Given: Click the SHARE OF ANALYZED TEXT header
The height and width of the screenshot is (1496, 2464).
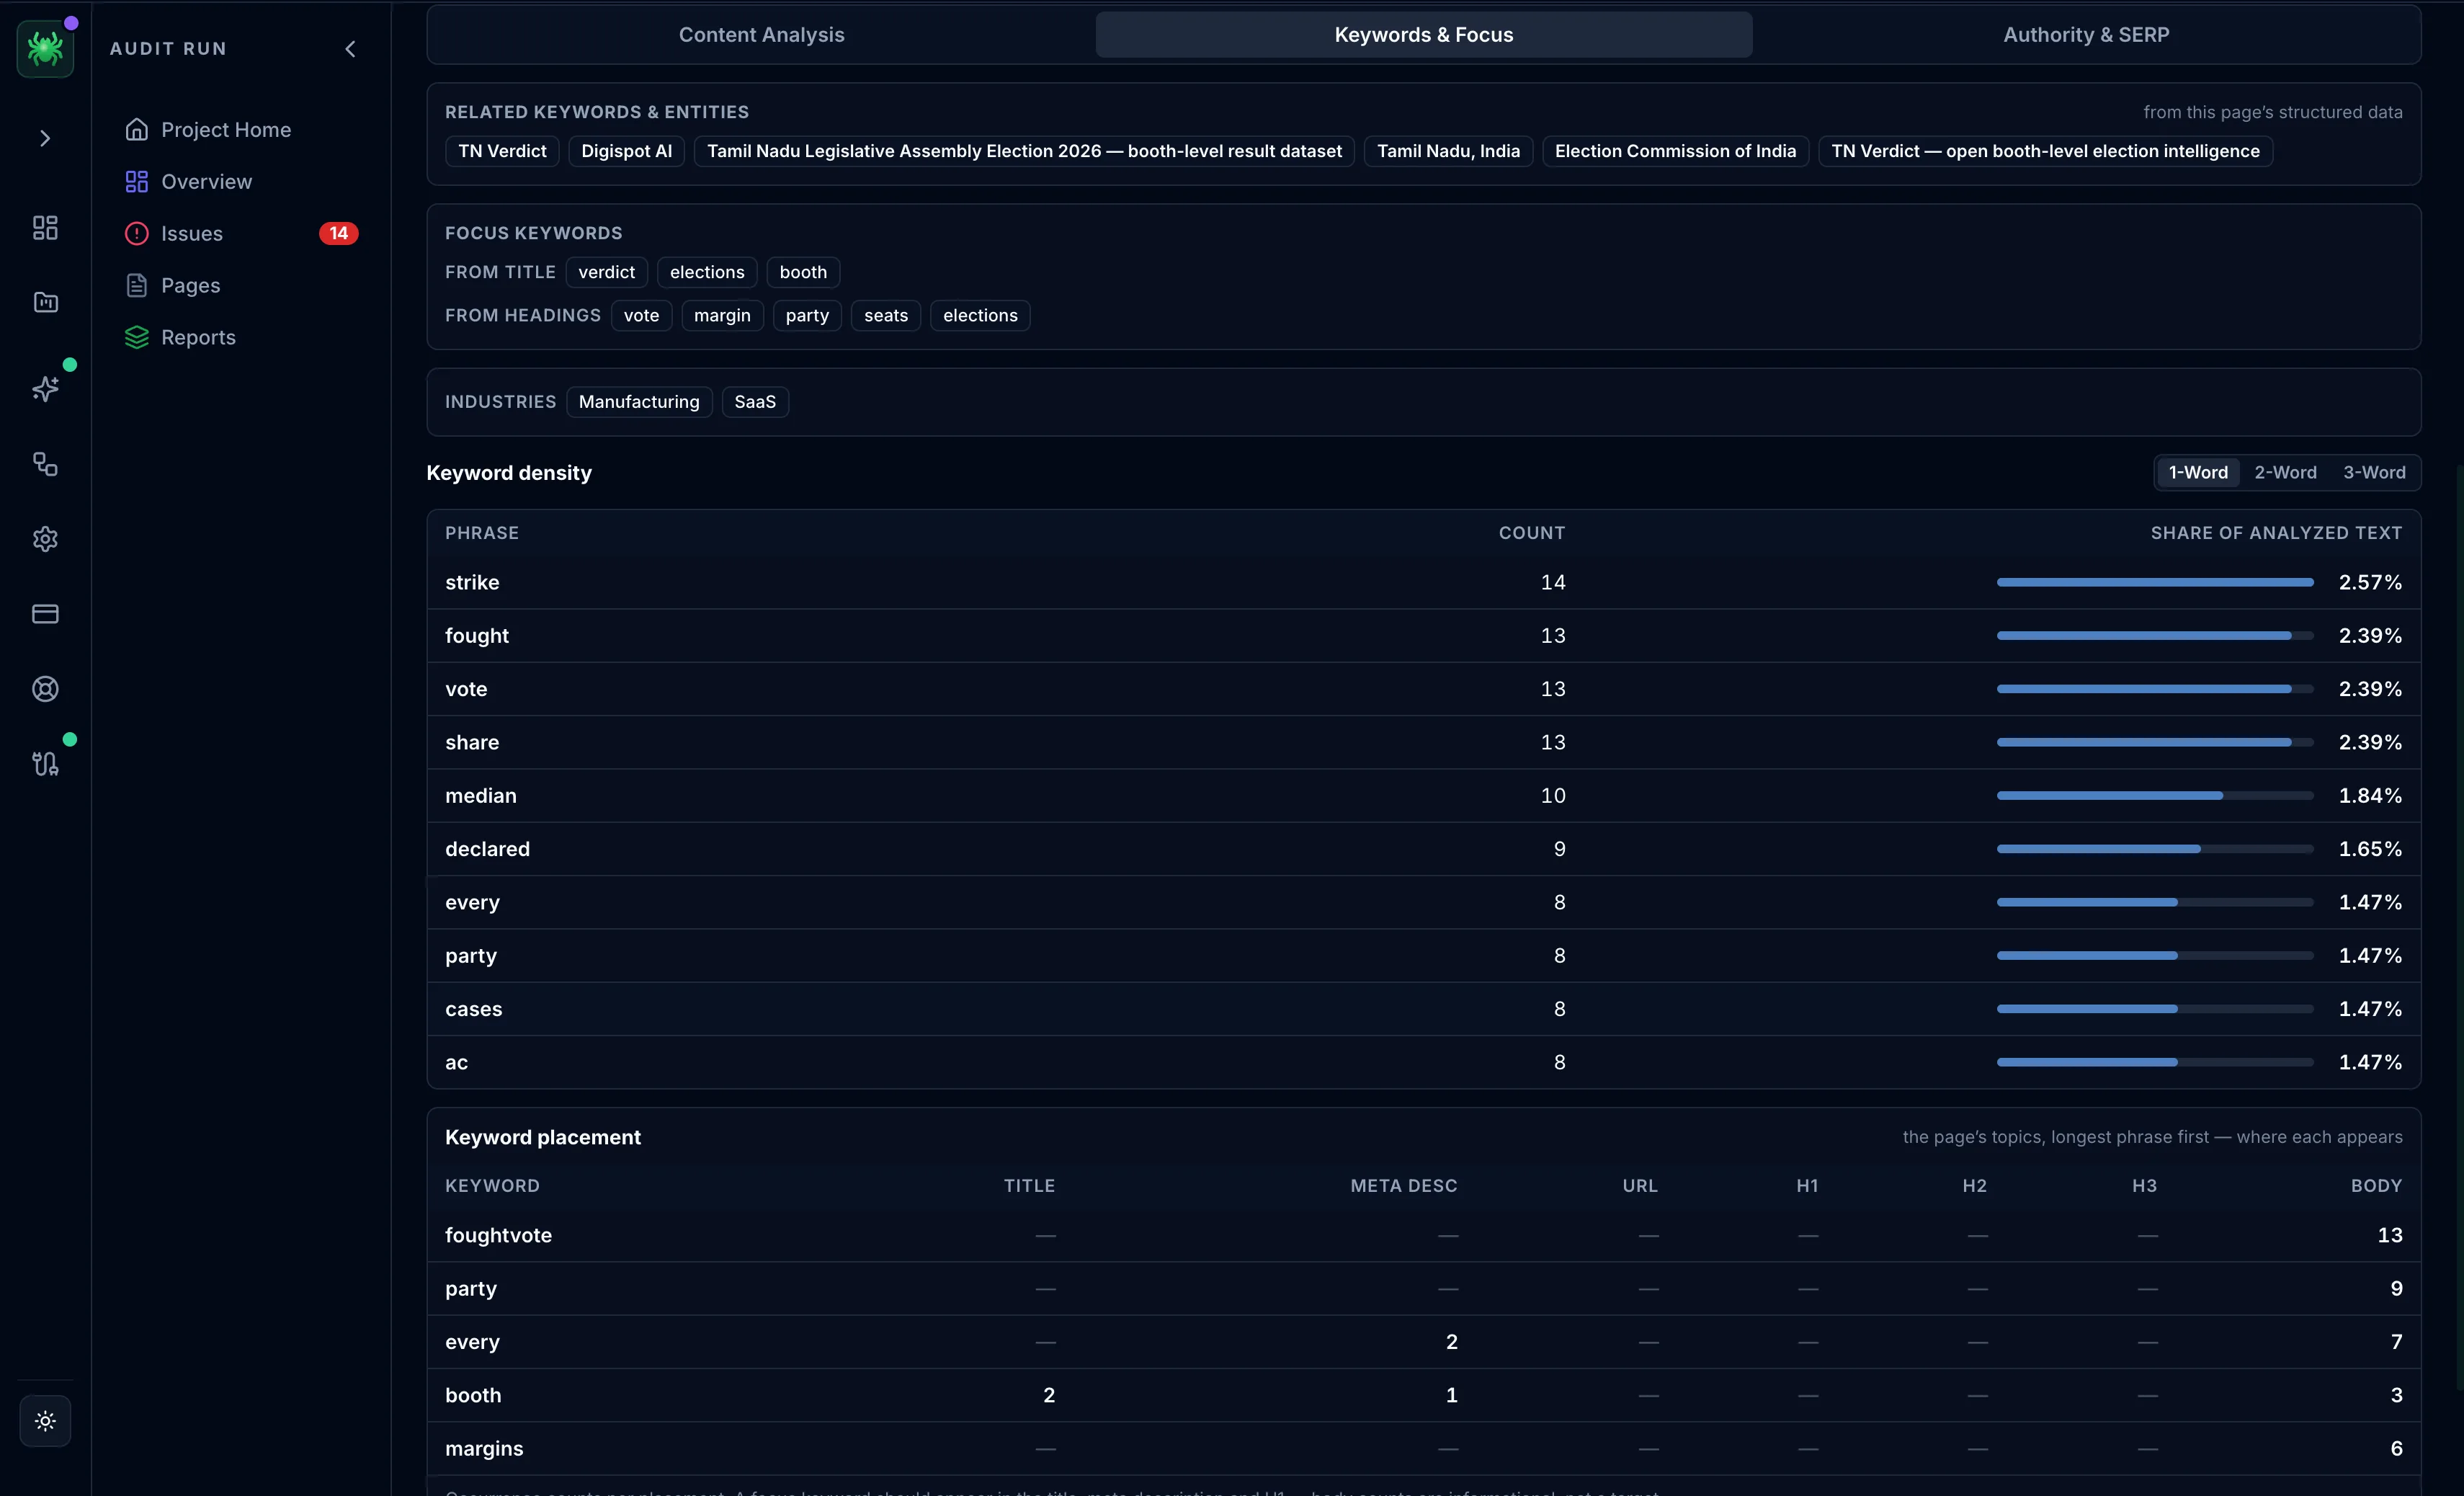Looking at the screenshot, I should pyautogui.click(x=2276, y=533).
